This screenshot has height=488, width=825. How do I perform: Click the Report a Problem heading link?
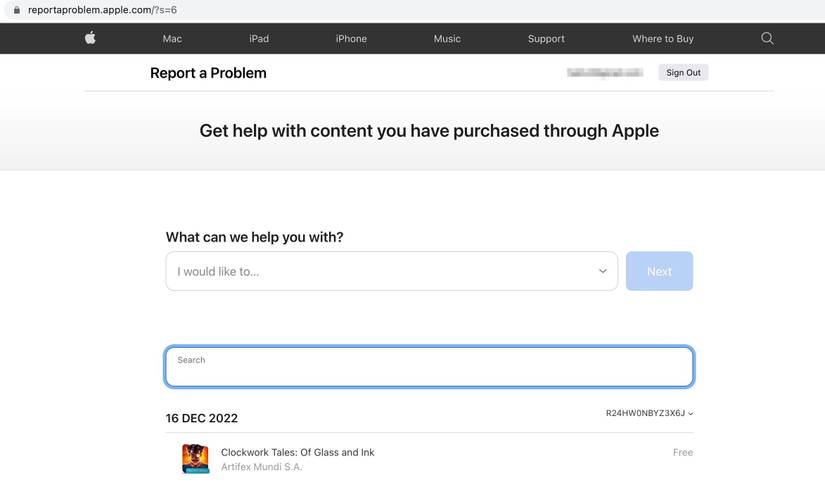tap(208, 73)
